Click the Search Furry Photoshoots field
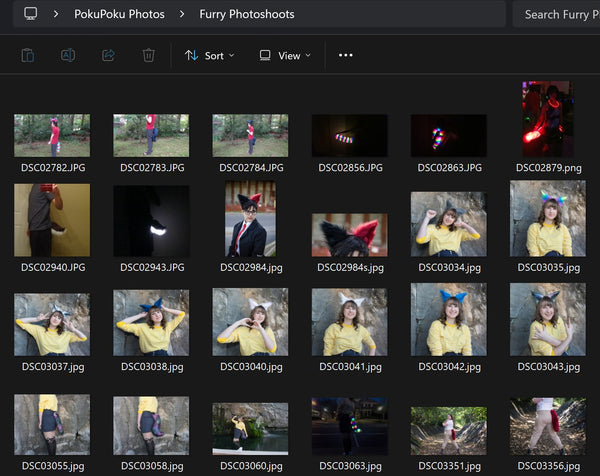The image size is (600, 476). click(558, 15)
